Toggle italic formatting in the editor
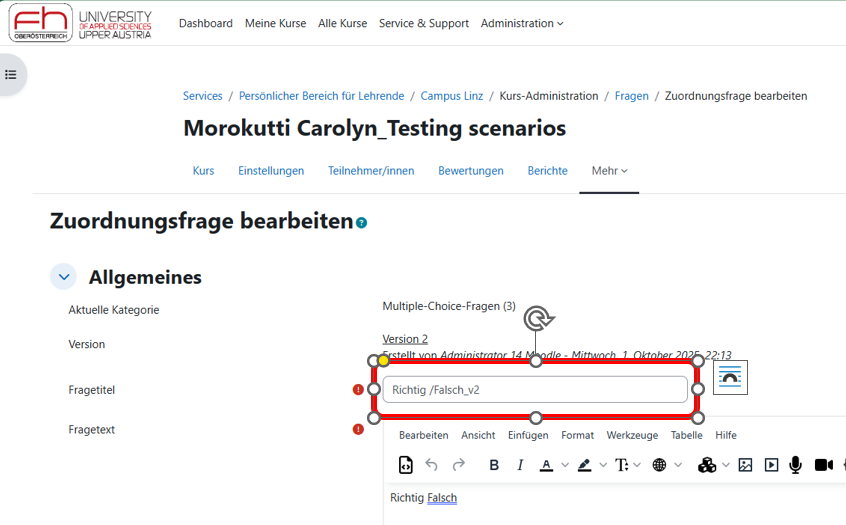This screenshot has width=846, height=525. (520, 465)
